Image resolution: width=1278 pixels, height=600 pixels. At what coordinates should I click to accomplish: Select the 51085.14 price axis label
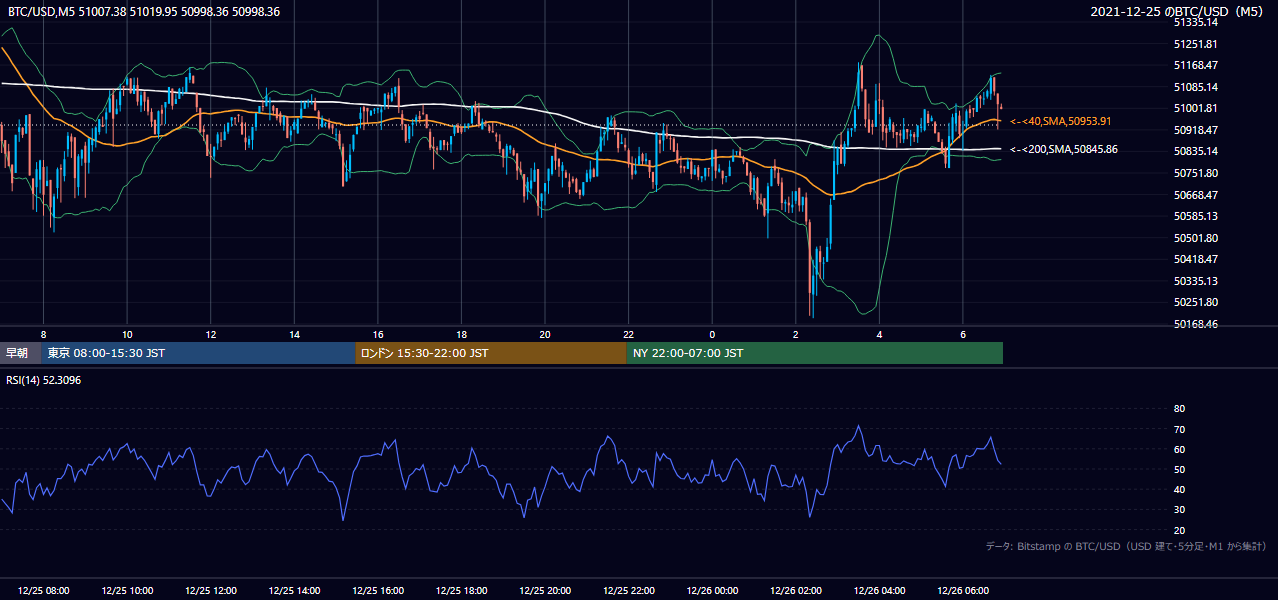pos(1195,87)
